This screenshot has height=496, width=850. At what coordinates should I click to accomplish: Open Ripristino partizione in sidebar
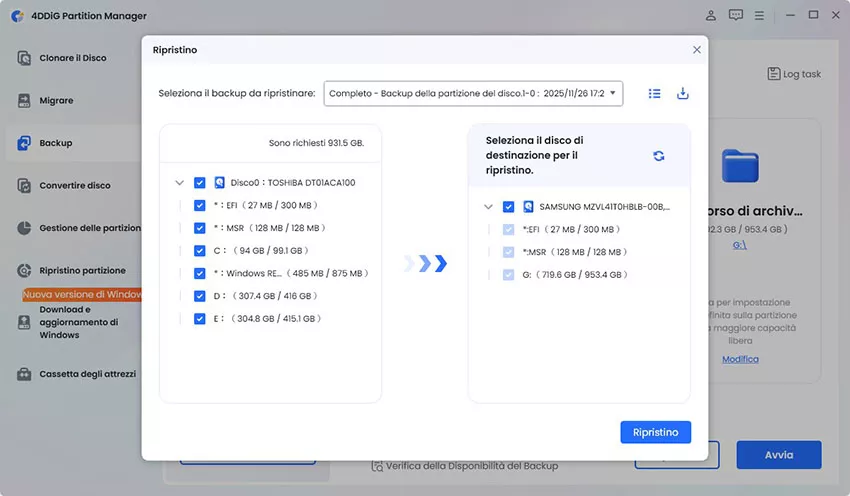[x=82, y=270]
